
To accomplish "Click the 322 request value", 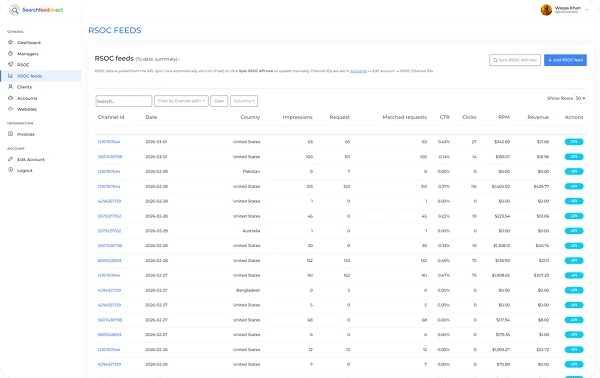I will pyautogui.click(x=347, y=186).
